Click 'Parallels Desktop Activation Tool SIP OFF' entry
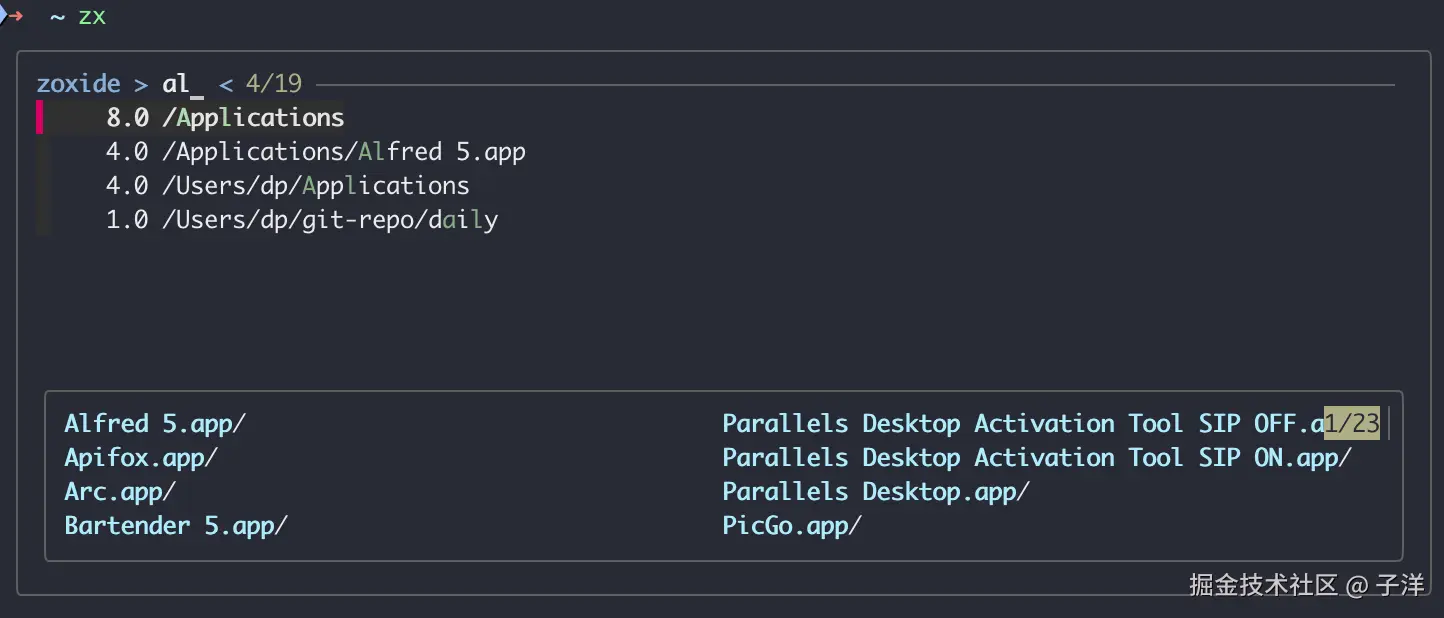The image size is (1444, 618). coord(1020,424)
